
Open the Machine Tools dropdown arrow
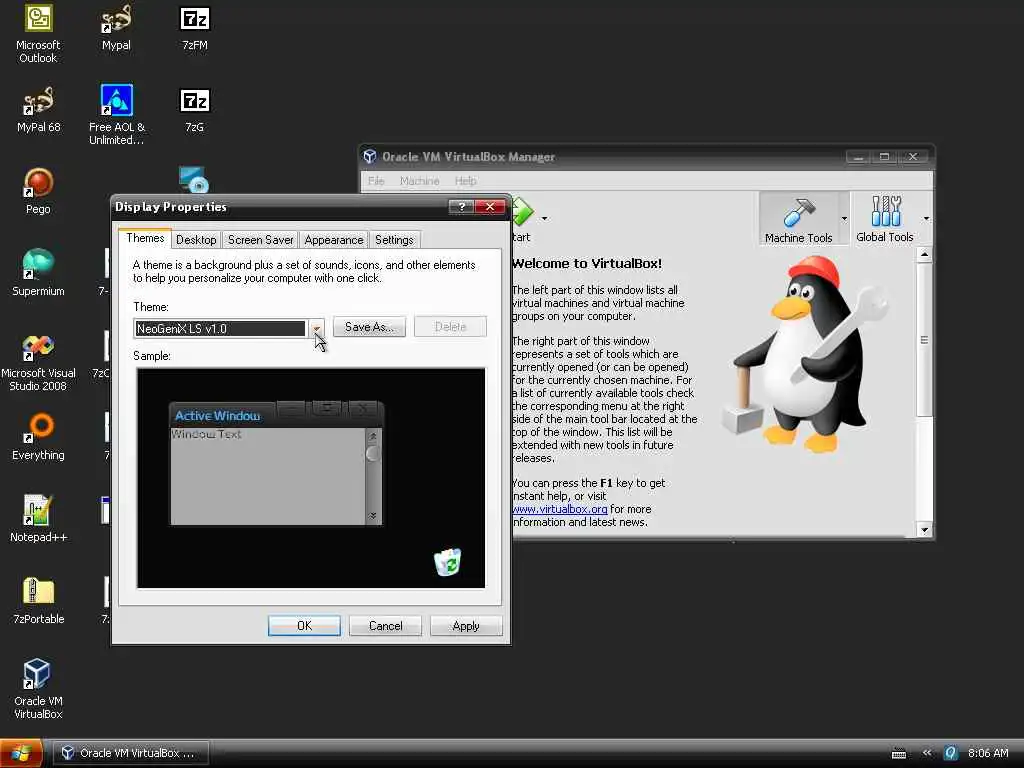tap(844, 219)
